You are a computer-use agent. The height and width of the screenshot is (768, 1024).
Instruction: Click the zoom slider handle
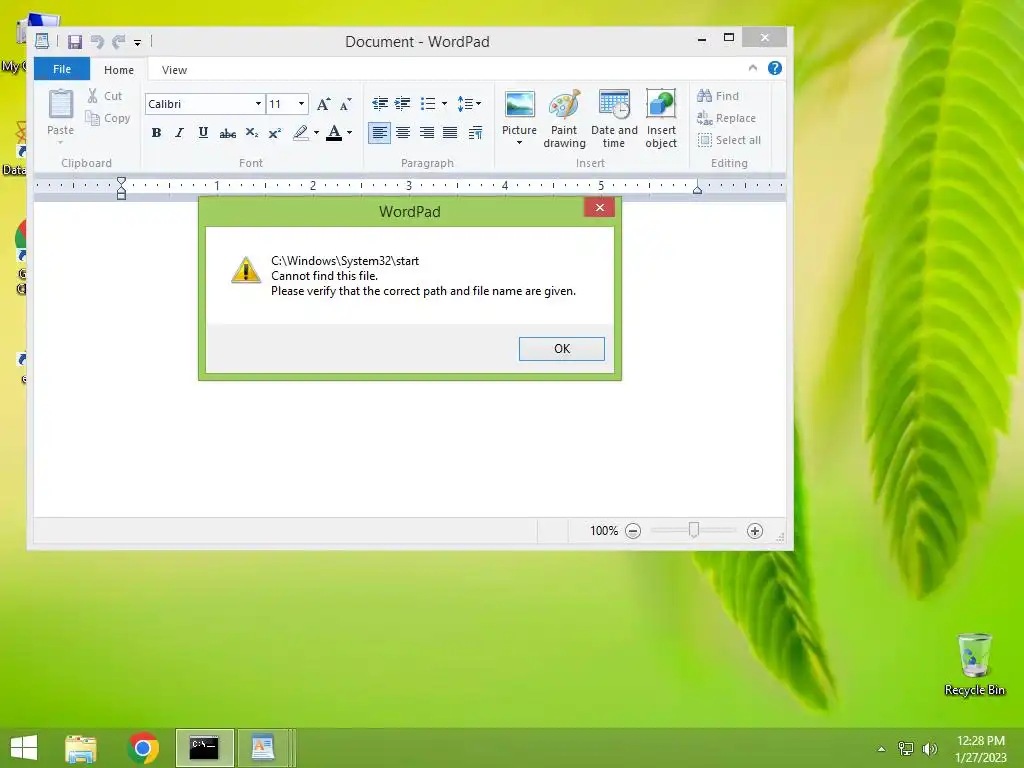(694, 530)
